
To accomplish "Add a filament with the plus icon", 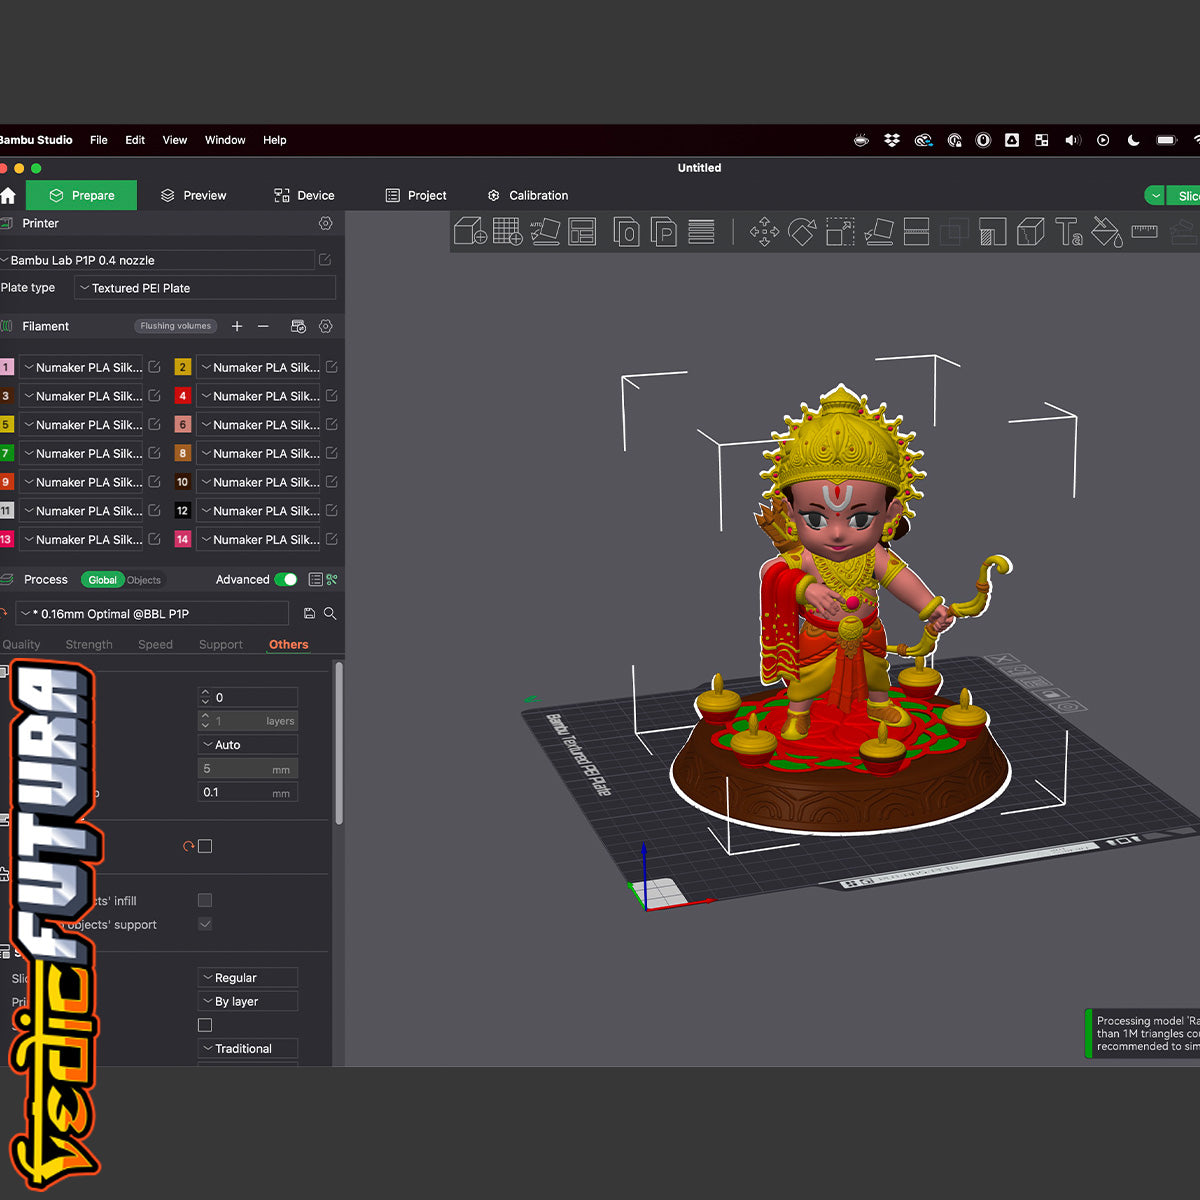I will click(237, 326).
